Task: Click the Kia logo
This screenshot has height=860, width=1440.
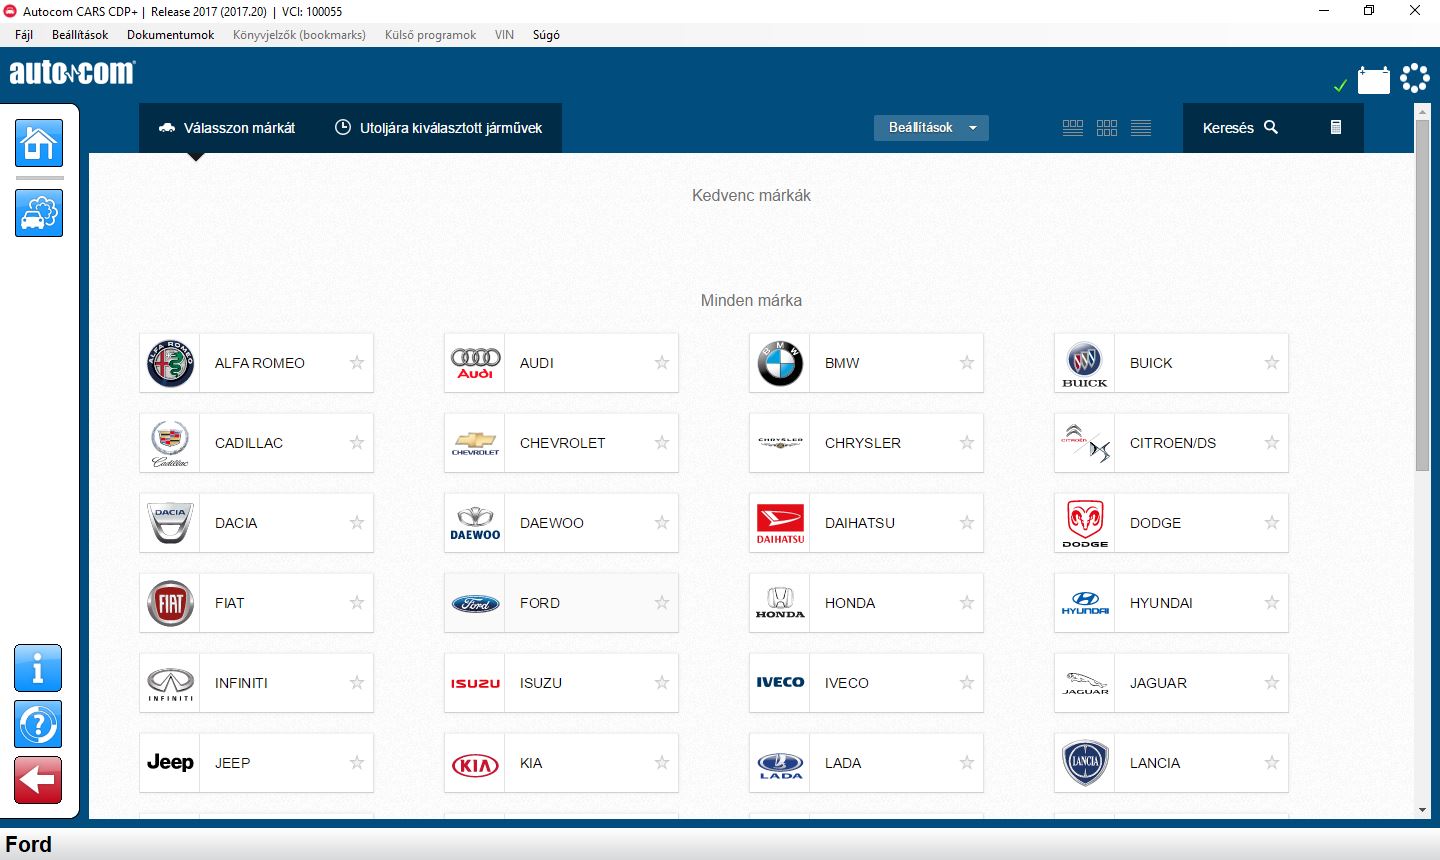Action: 475,765
